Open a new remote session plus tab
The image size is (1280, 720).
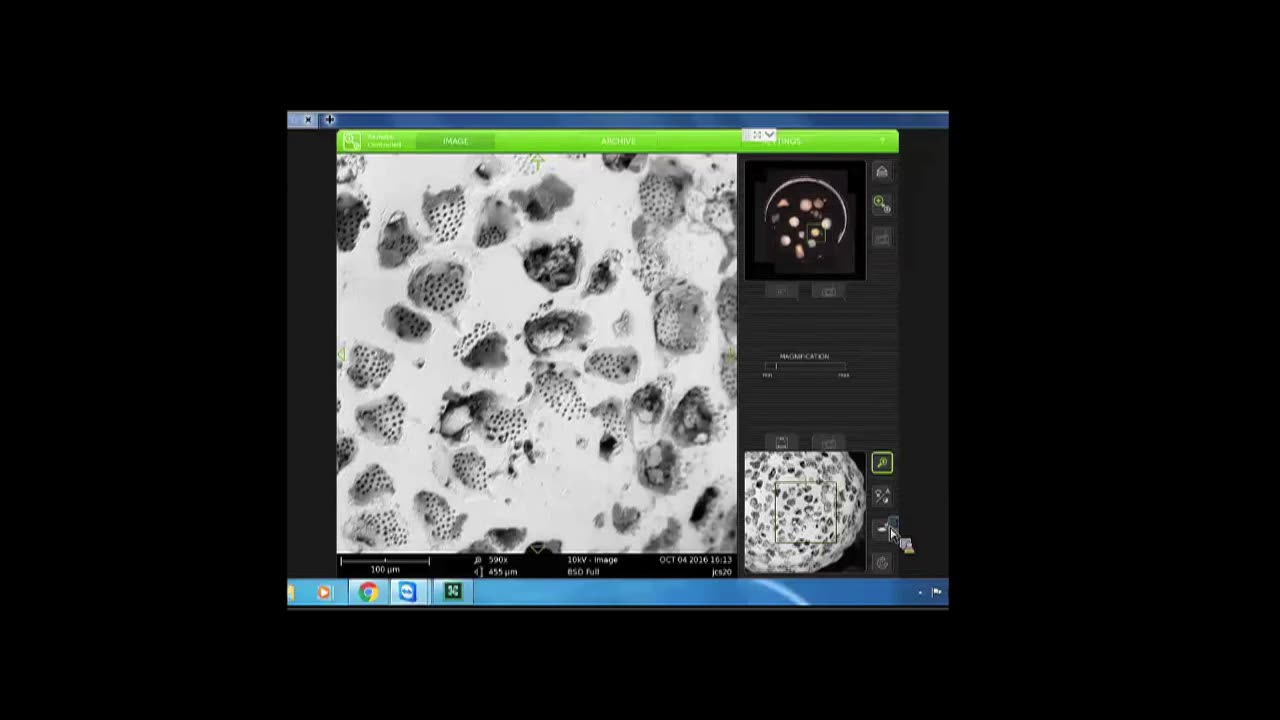coord(329,120)
